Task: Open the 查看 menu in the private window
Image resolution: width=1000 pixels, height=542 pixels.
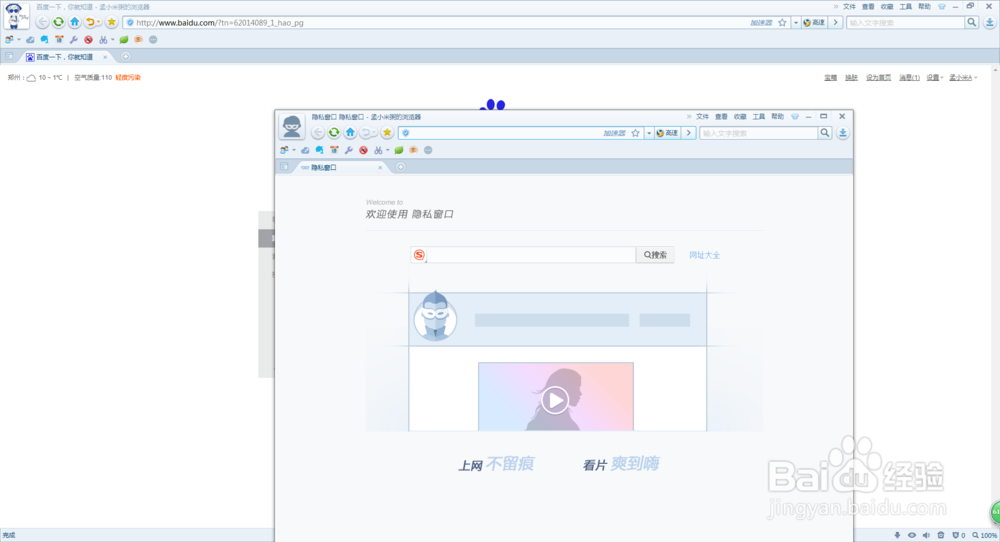Action: (x=721, y=117)
